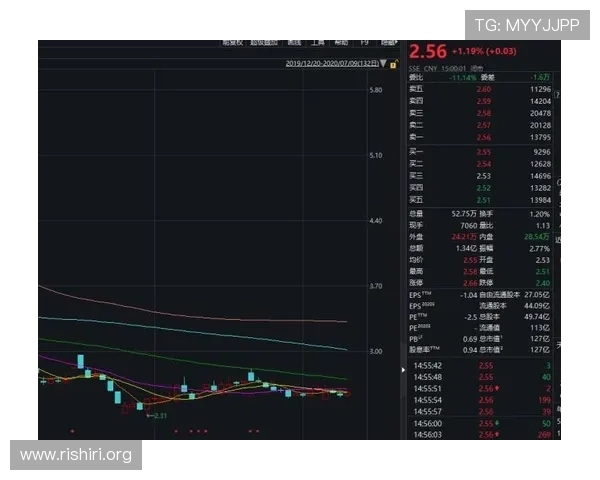Click the 跌停 price 2.40
The height and width of the screenshot is (480, 600).
(543, 283)
